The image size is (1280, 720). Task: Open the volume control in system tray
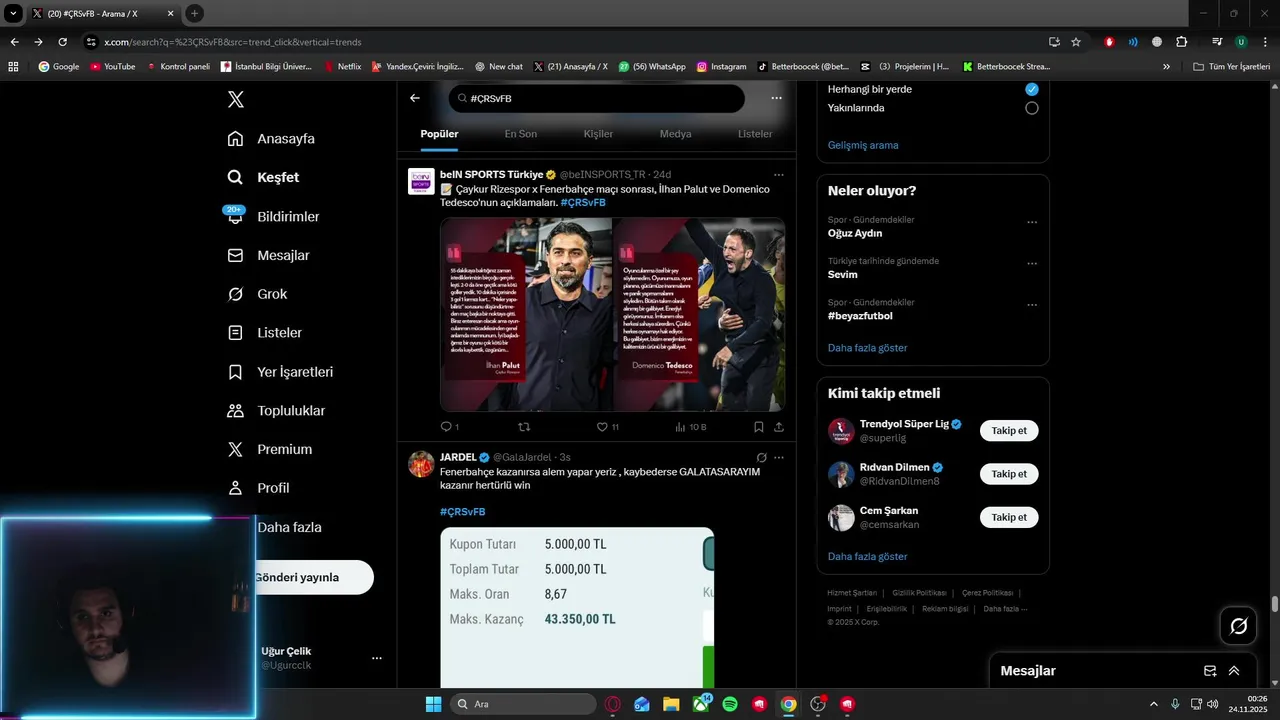[x=1212, y=704]
